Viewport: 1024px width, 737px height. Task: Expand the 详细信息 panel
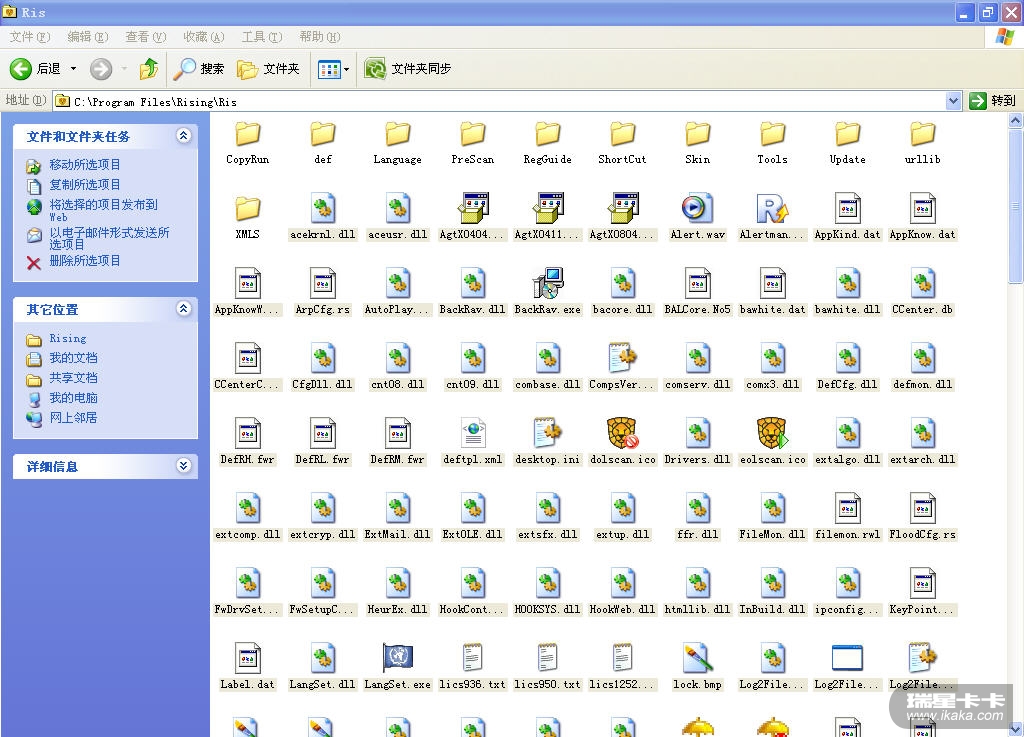pyautogui.click(x=183, y=466)
